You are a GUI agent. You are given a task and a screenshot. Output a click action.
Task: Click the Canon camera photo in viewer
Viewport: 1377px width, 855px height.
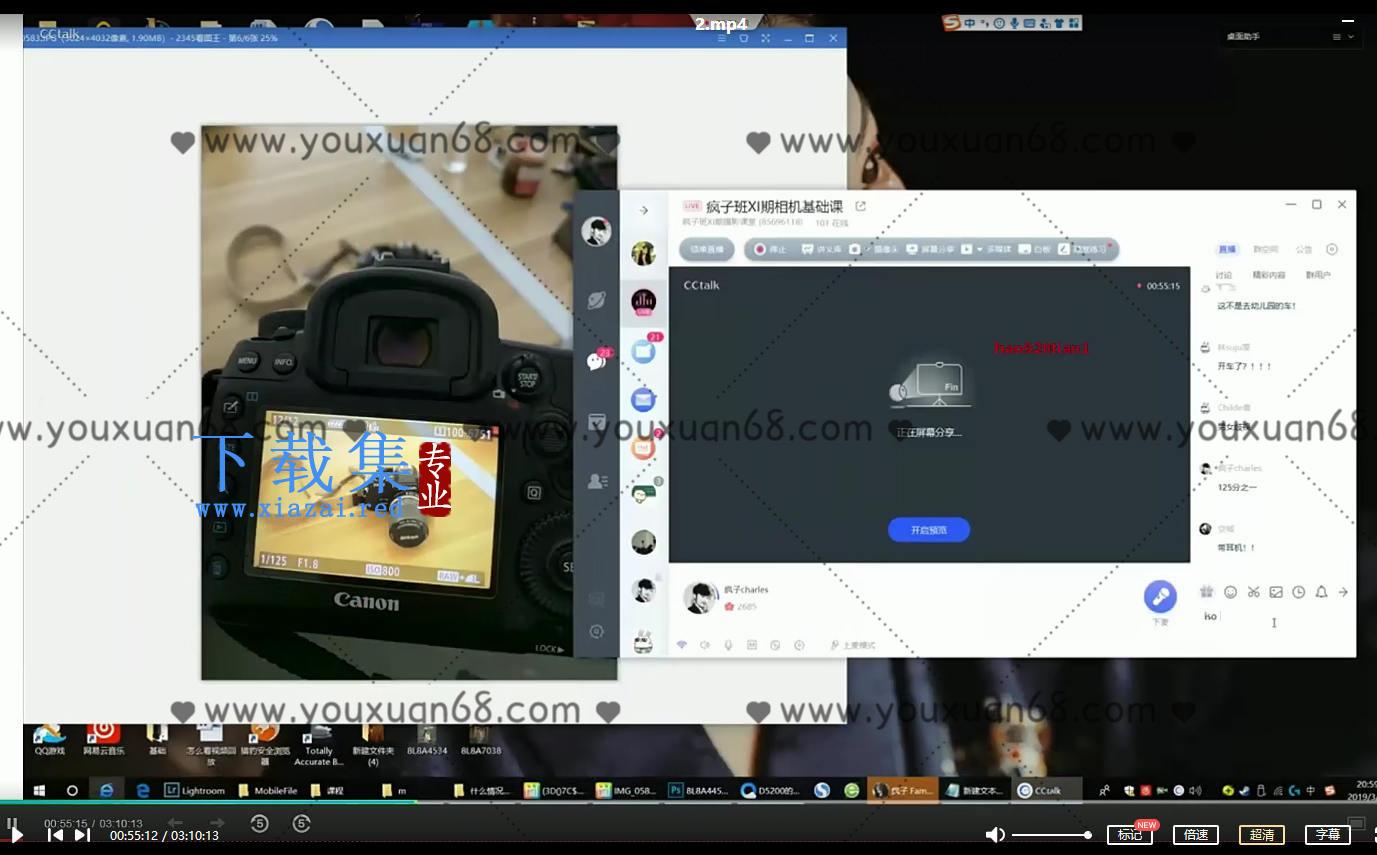pyautogui.click(x=409, y=403)
